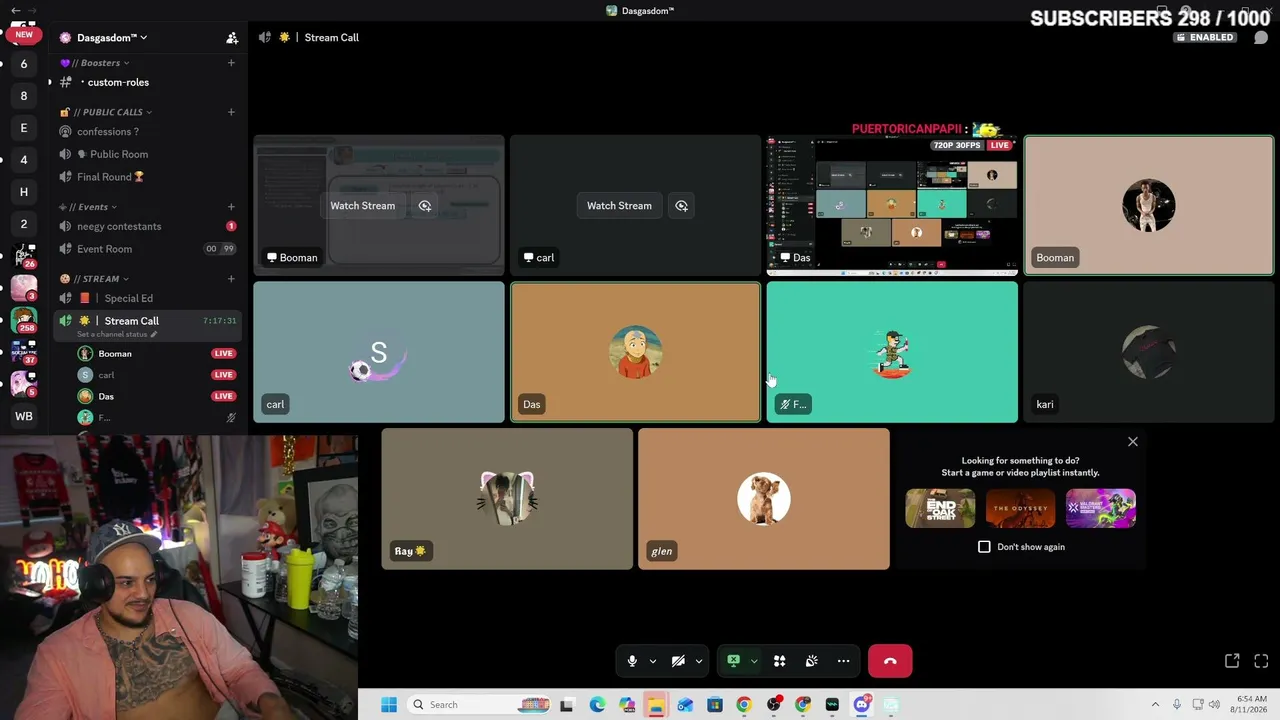
Task: Open the server folder labeled E
Action: 24,128
